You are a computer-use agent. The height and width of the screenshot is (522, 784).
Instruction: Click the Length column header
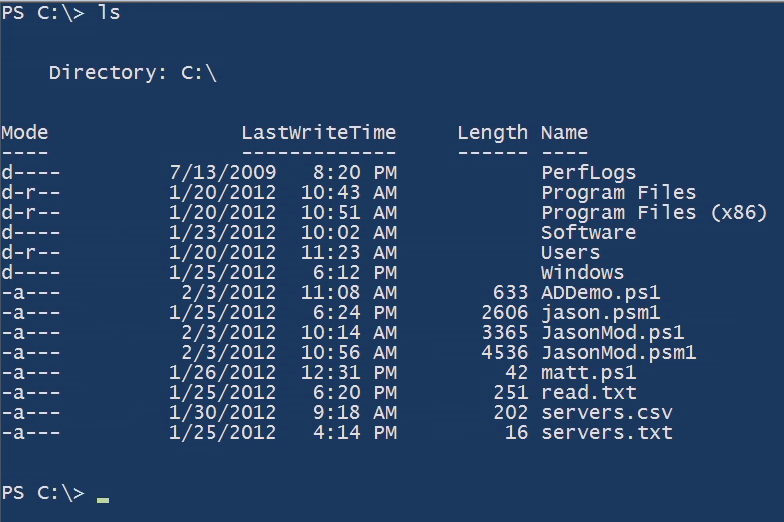click(492, 133)
